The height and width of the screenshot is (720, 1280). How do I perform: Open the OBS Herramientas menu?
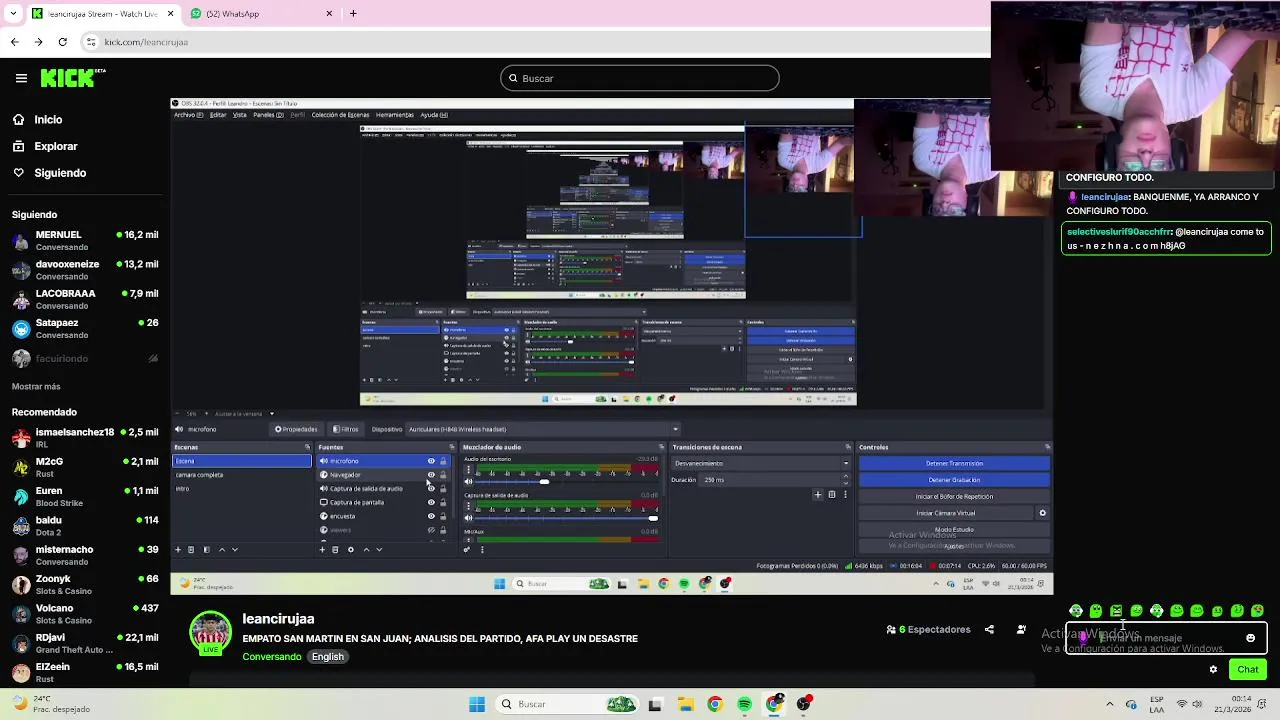(x=395, y=115)
